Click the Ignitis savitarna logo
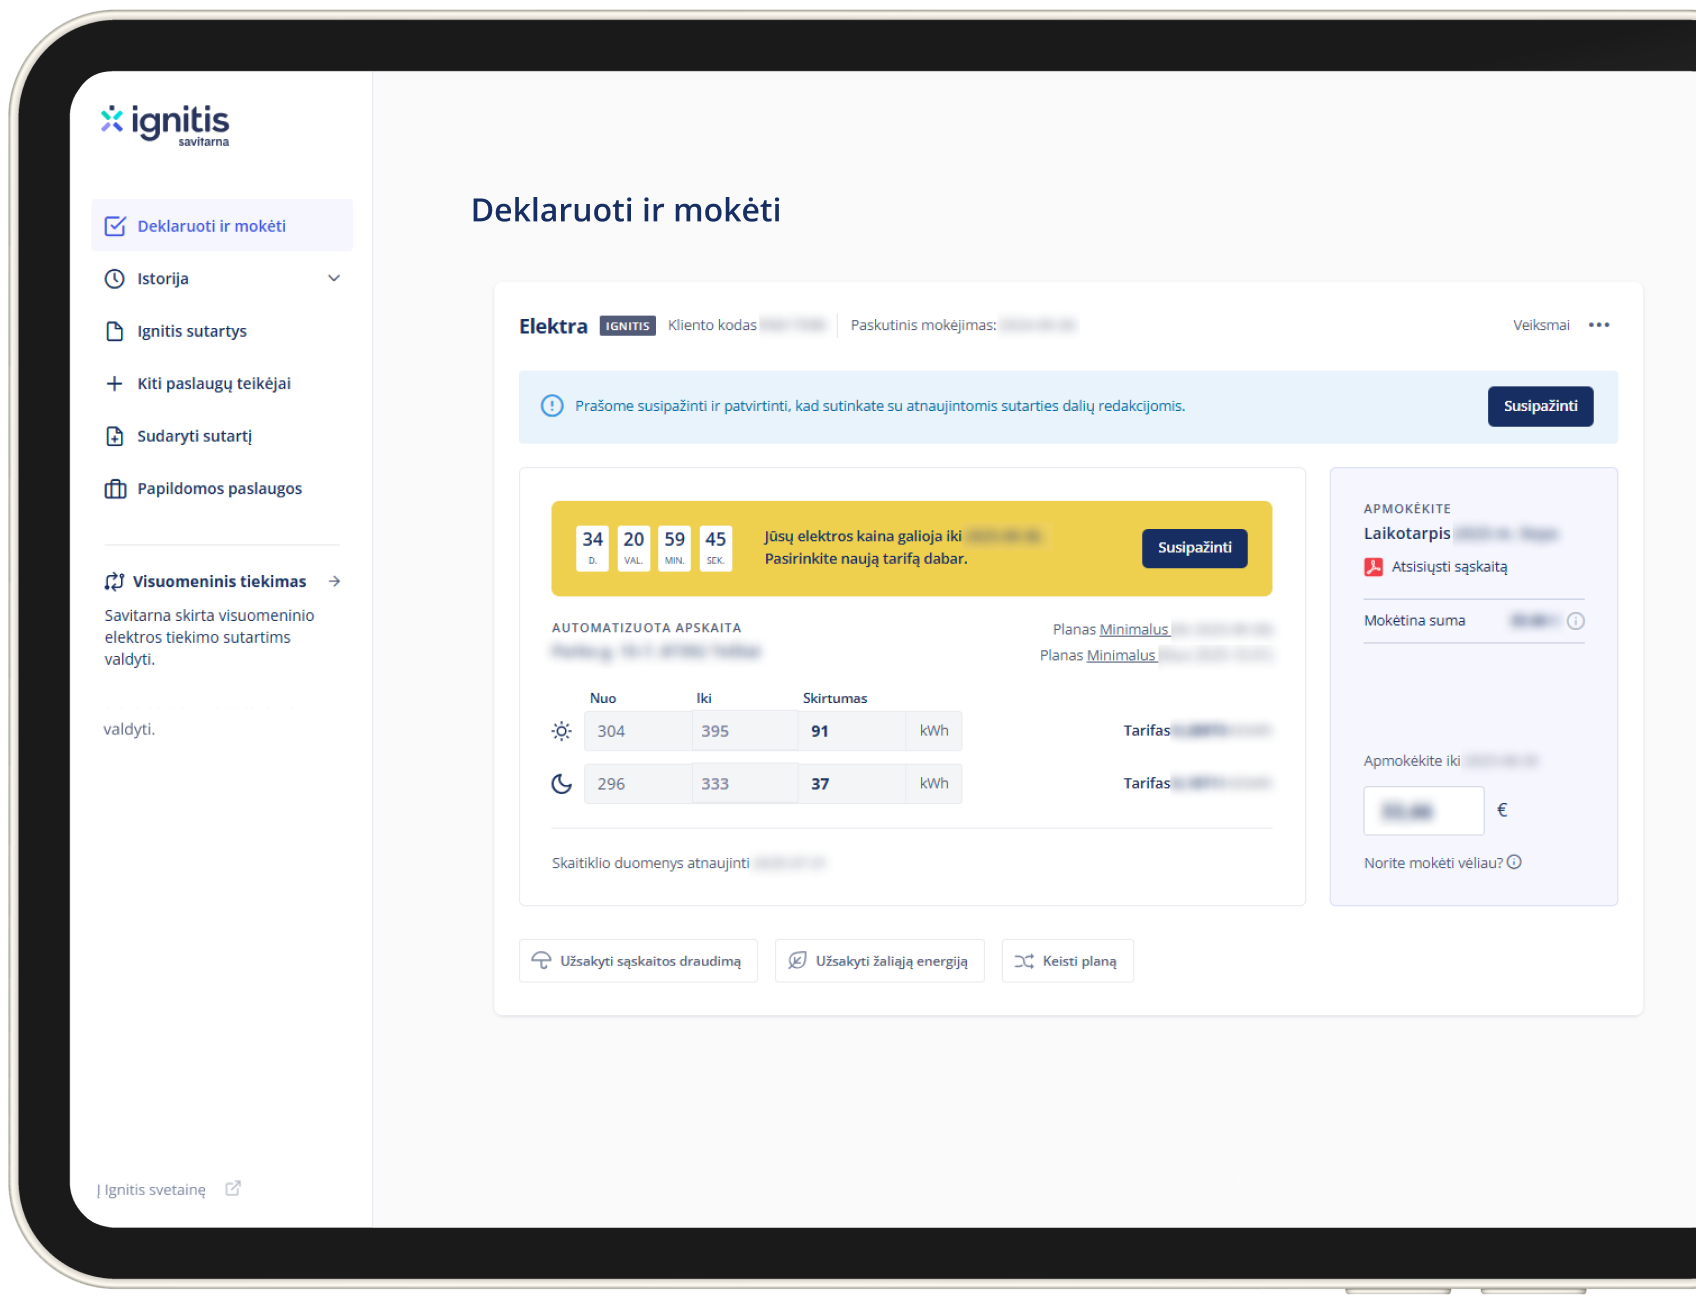Viewport: 1696px width, 1299px height. (166, 124)
